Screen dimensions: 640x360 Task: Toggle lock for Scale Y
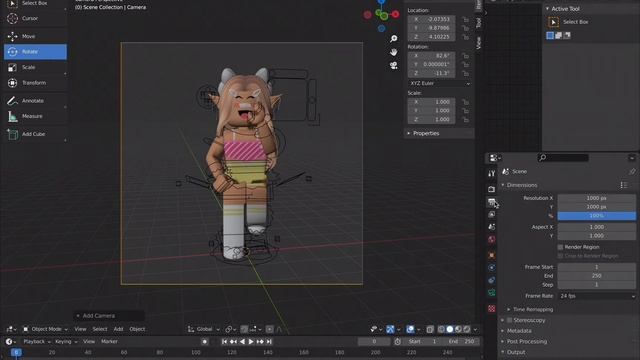465,111
